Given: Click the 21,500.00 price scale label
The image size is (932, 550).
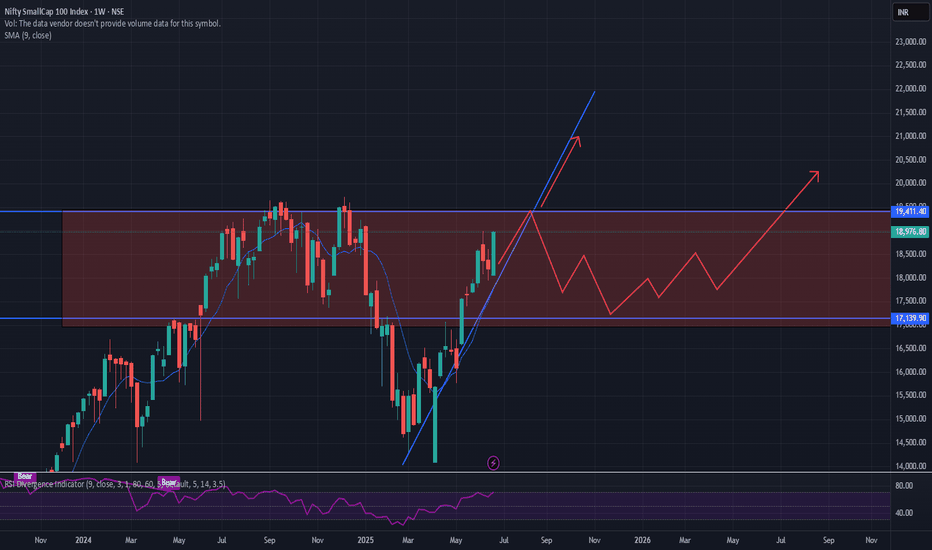Looking at the screenshot, I should tap(911, 112).
